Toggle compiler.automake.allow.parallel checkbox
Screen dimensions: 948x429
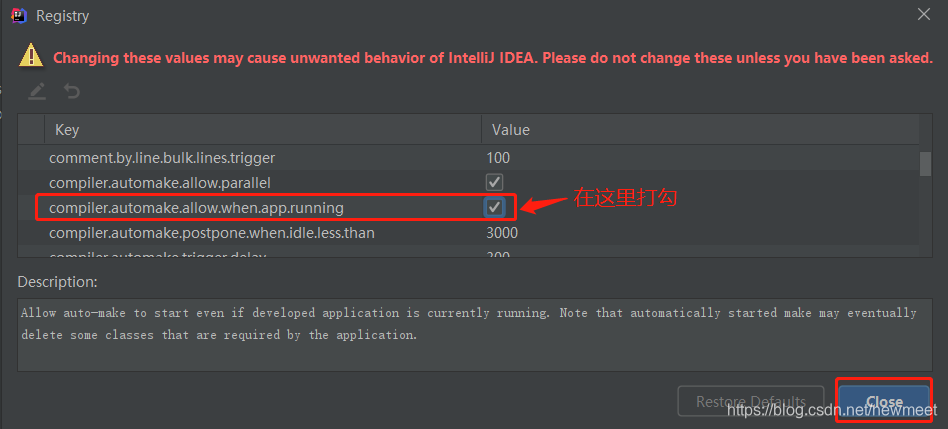[x=495, y=182]
